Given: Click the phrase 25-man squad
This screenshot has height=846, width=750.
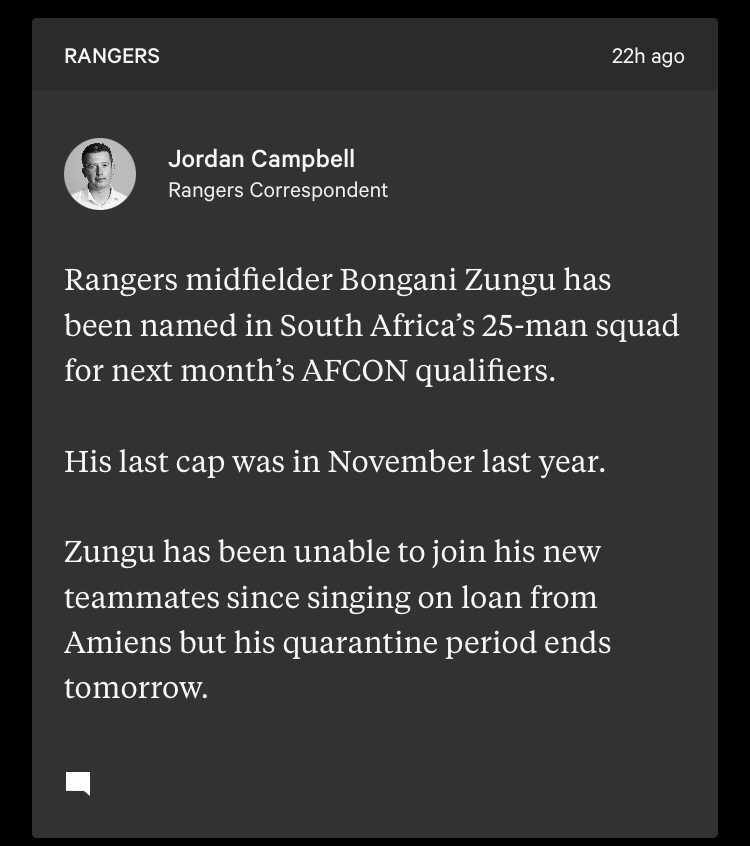Looking at the screenshot, I should [581, 326].
